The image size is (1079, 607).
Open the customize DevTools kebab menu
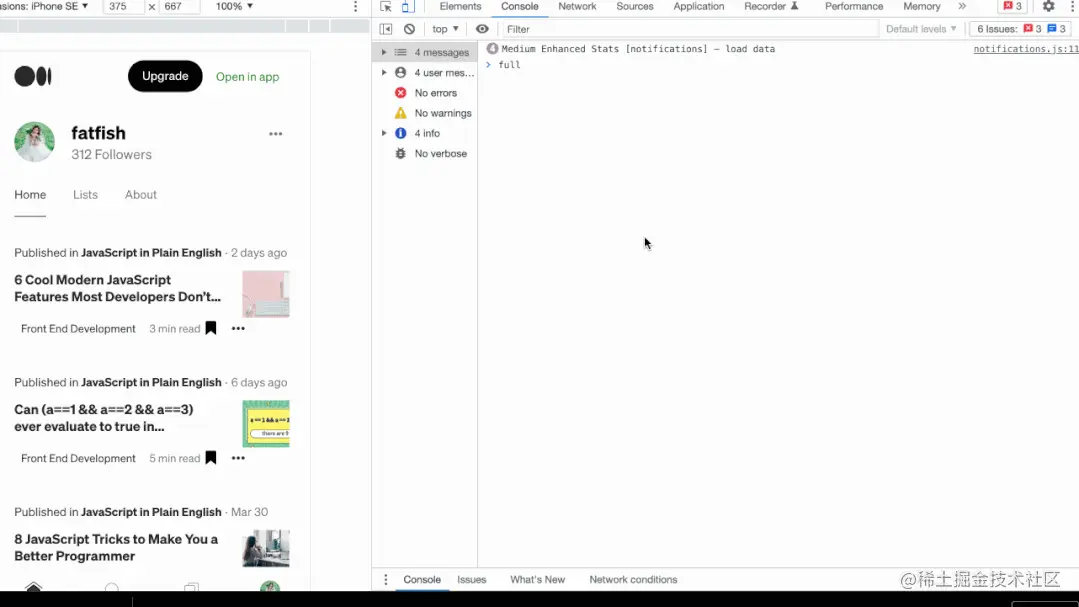click(1071, 7)
